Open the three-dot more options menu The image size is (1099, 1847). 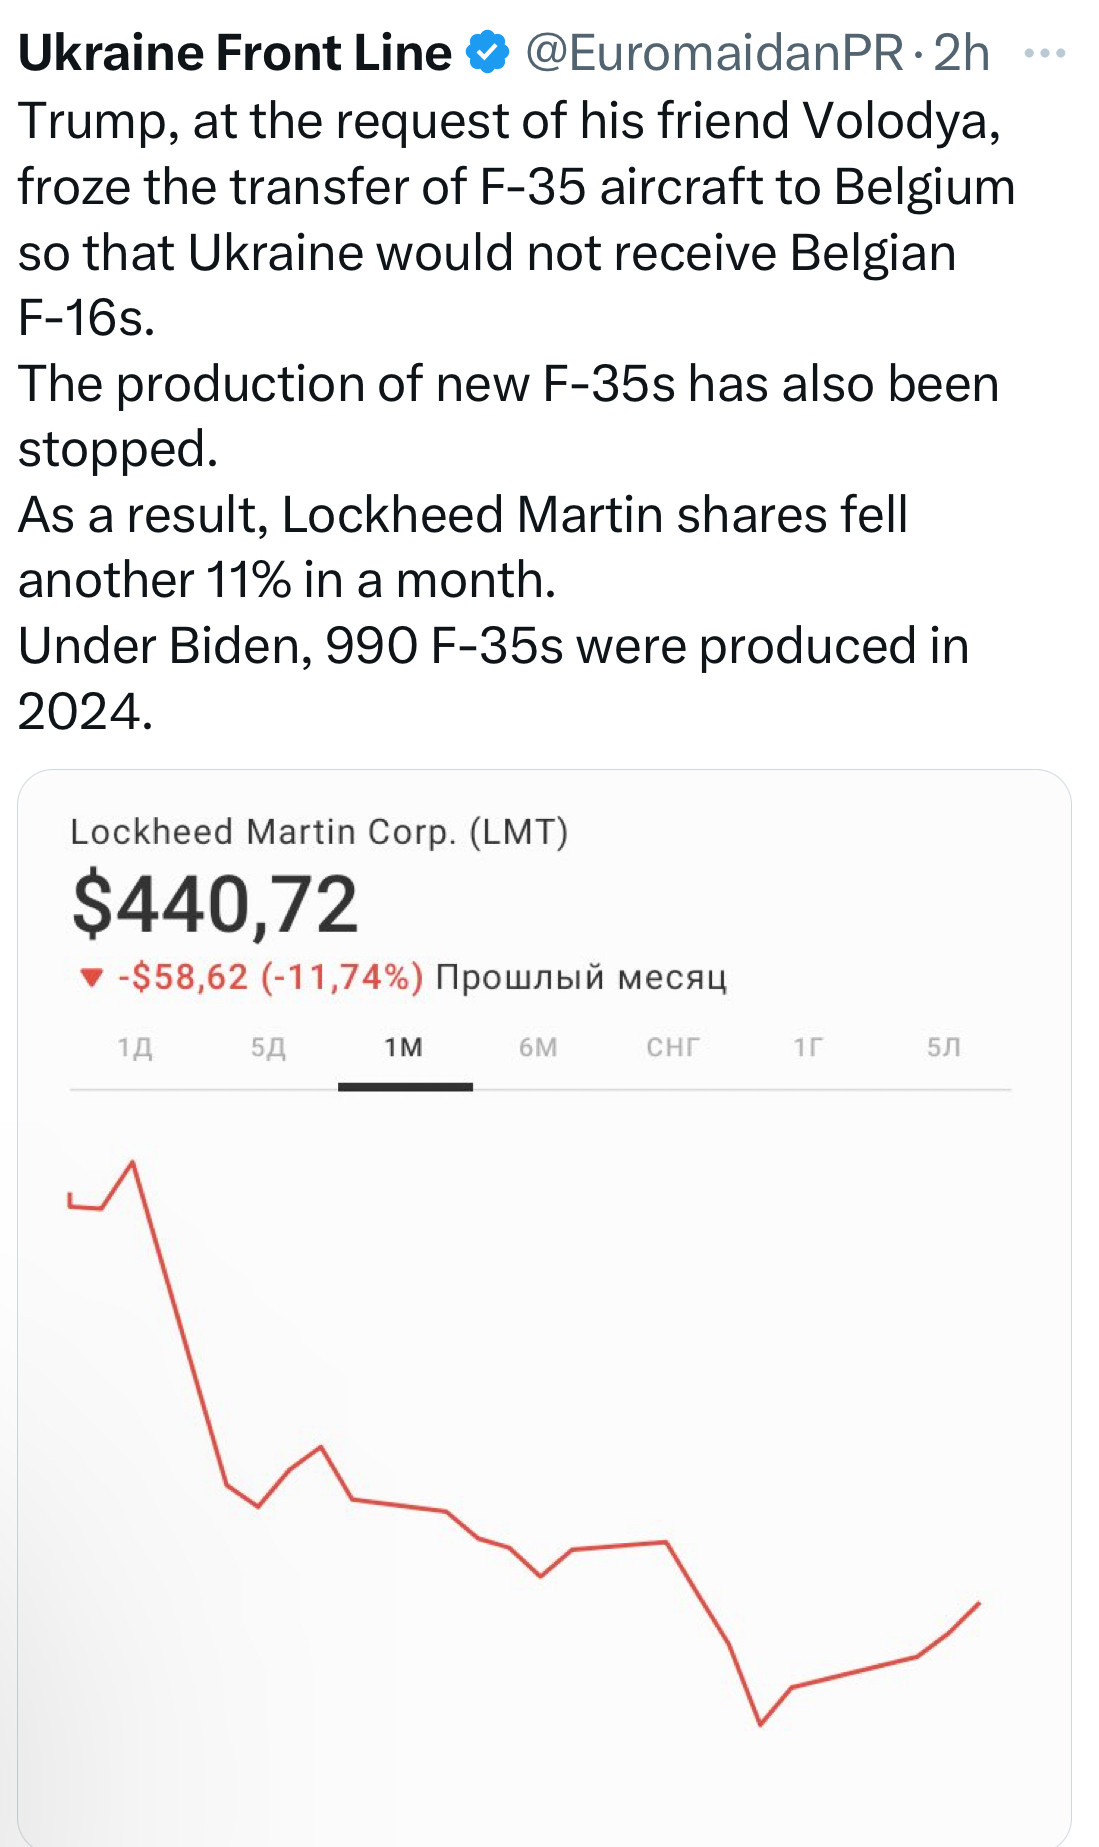click(1045, 54)
